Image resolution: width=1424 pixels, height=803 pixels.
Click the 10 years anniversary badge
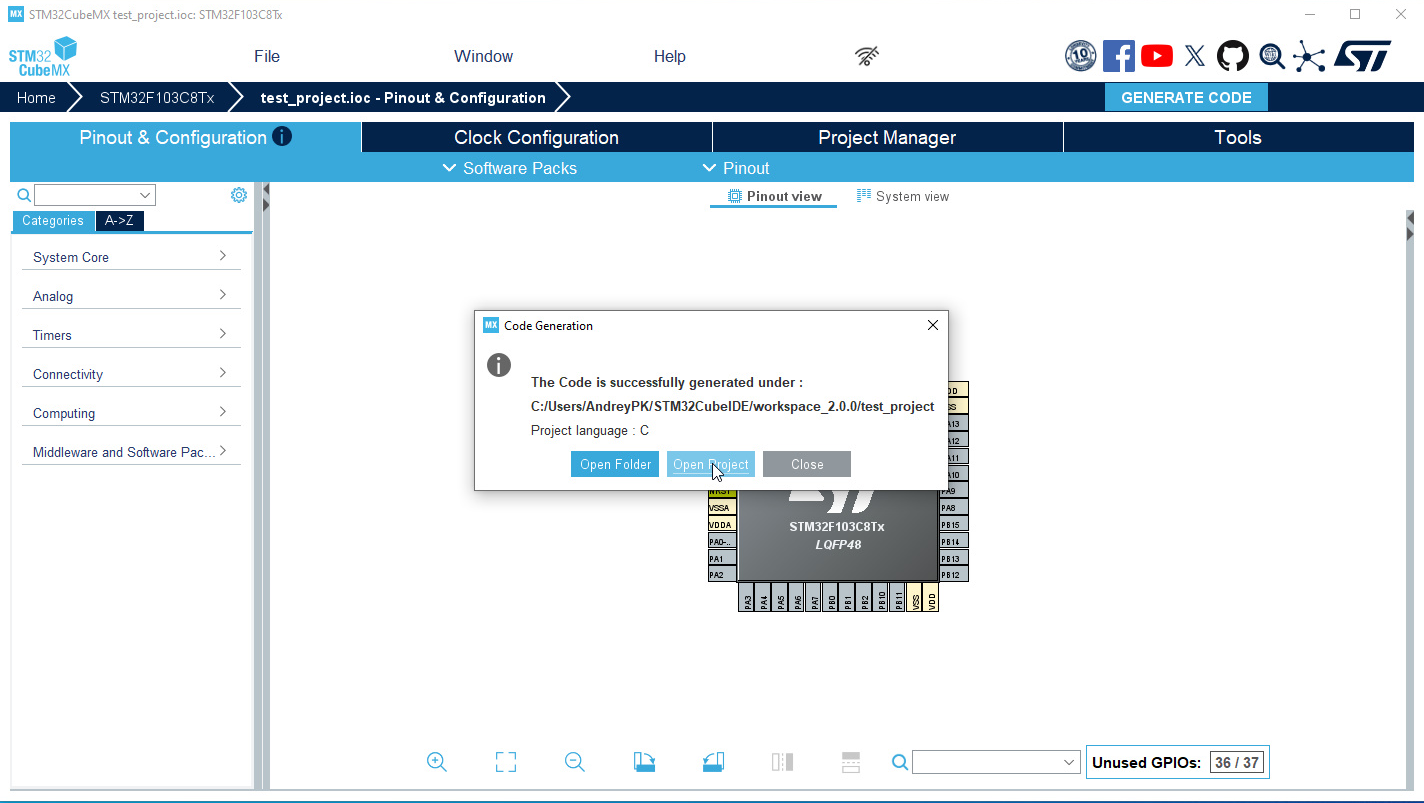click(1081, 56)
